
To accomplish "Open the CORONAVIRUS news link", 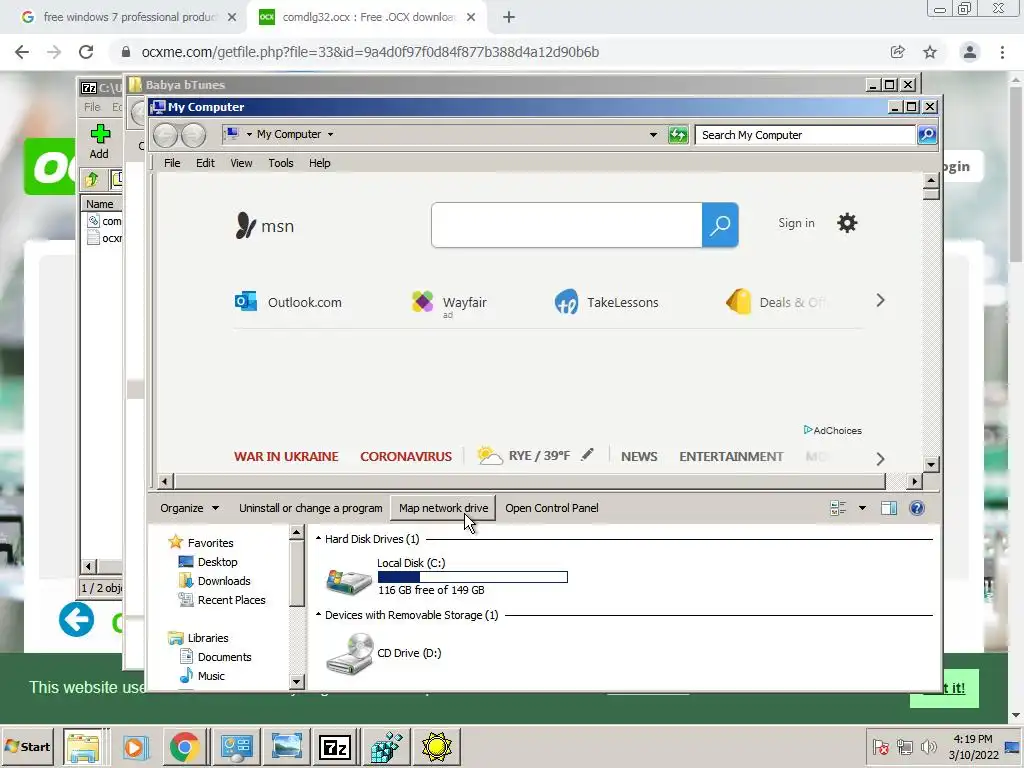I will click(406, 456).
